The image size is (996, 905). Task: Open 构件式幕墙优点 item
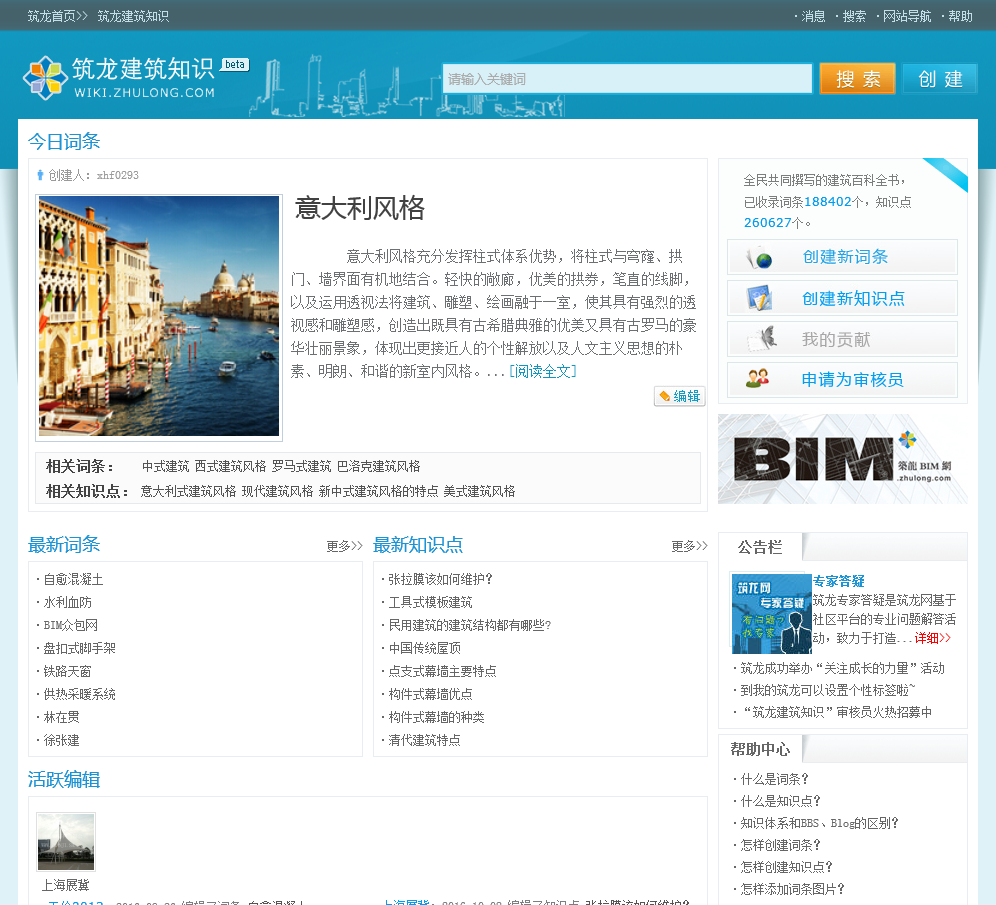430,694
